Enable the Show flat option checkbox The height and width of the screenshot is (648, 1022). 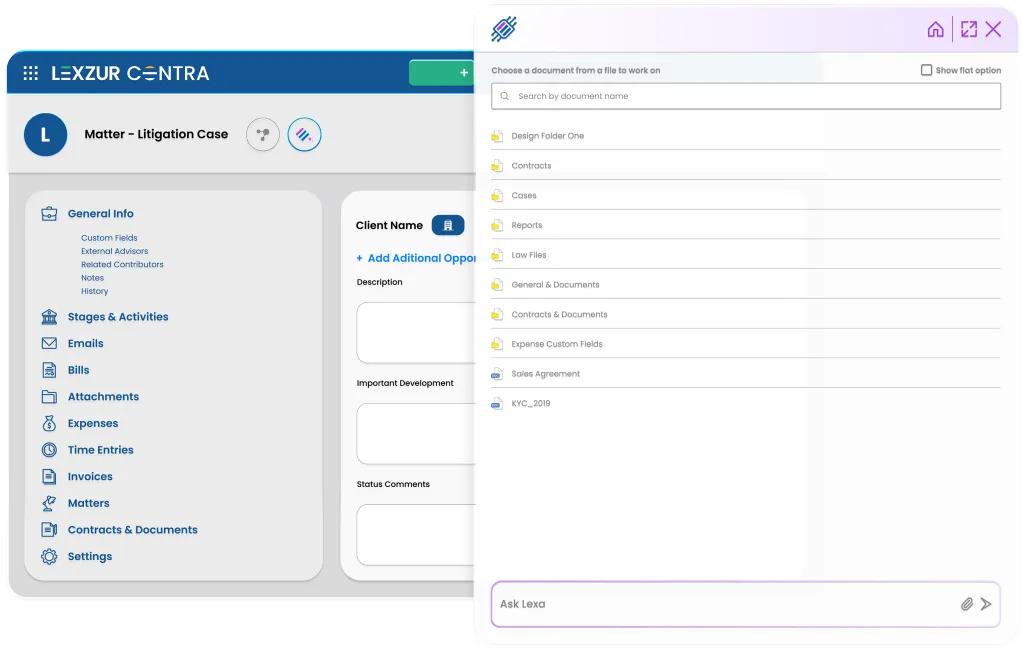(926, 70)
